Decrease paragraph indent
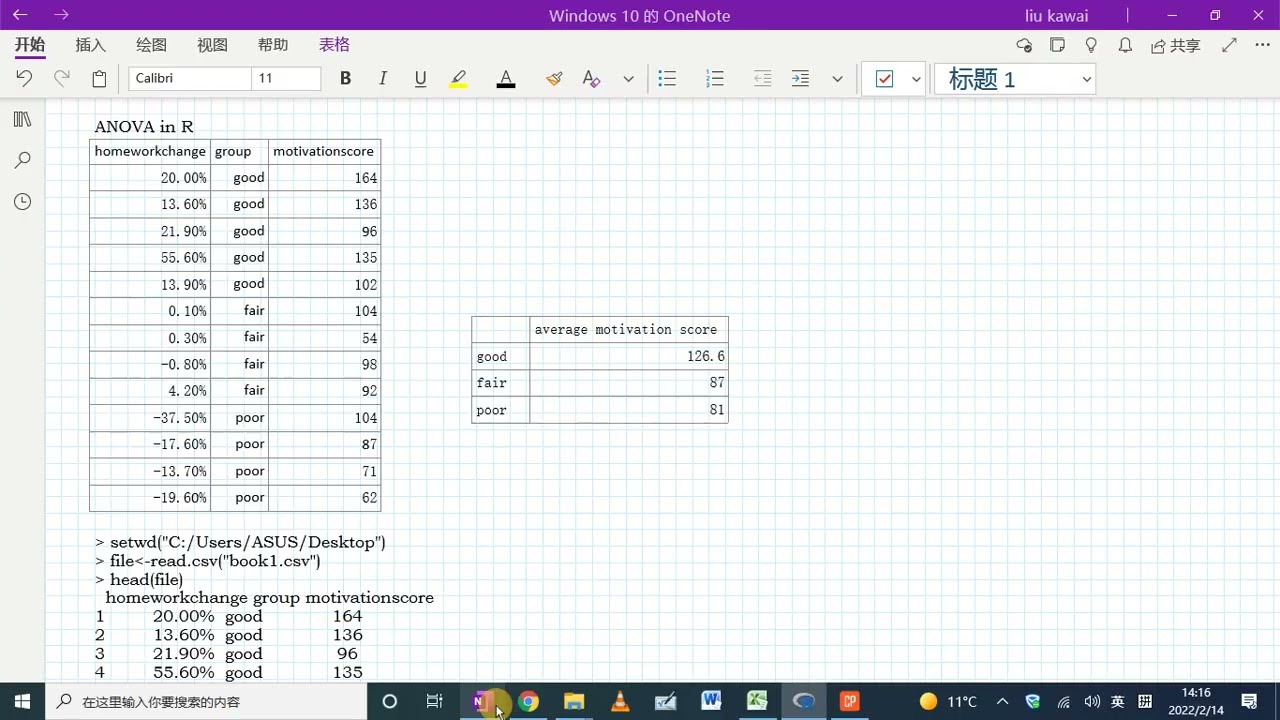This screenshot has width=1280, height=720. [x=762, y=78]
